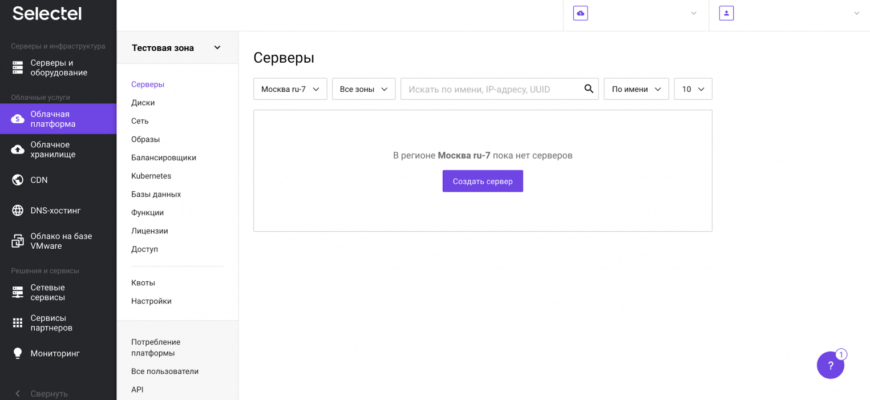
Task: Click the CDN globe icon
Action: click(18, 180)
